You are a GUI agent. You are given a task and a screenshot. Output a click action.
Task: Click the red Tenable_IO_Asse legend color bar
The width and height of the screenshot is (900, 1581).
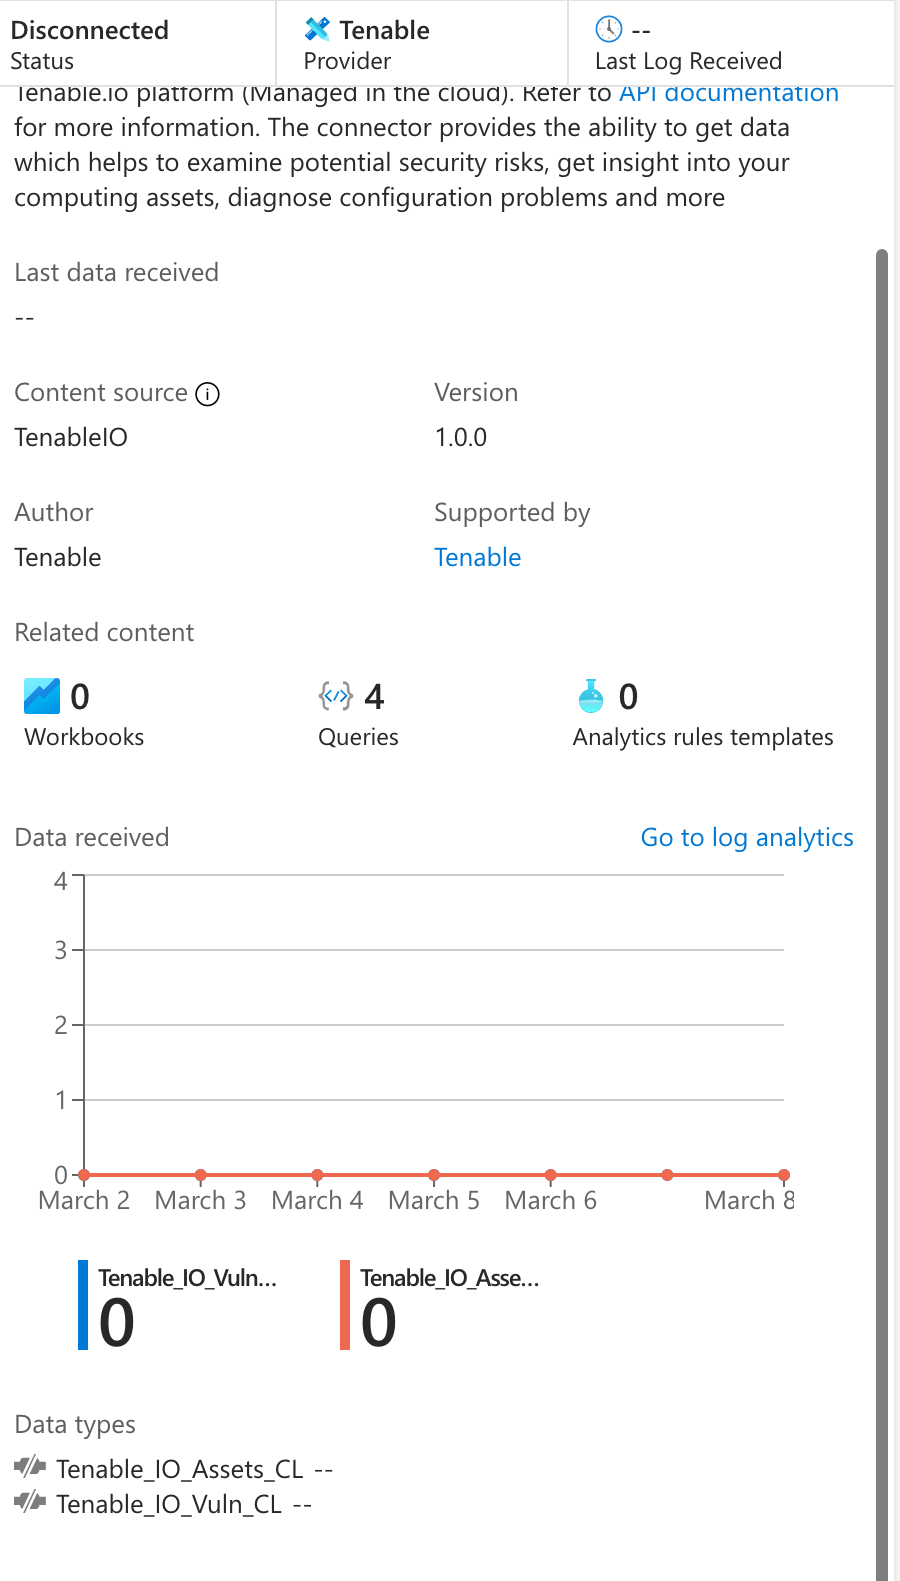(x=345, y=1305)
